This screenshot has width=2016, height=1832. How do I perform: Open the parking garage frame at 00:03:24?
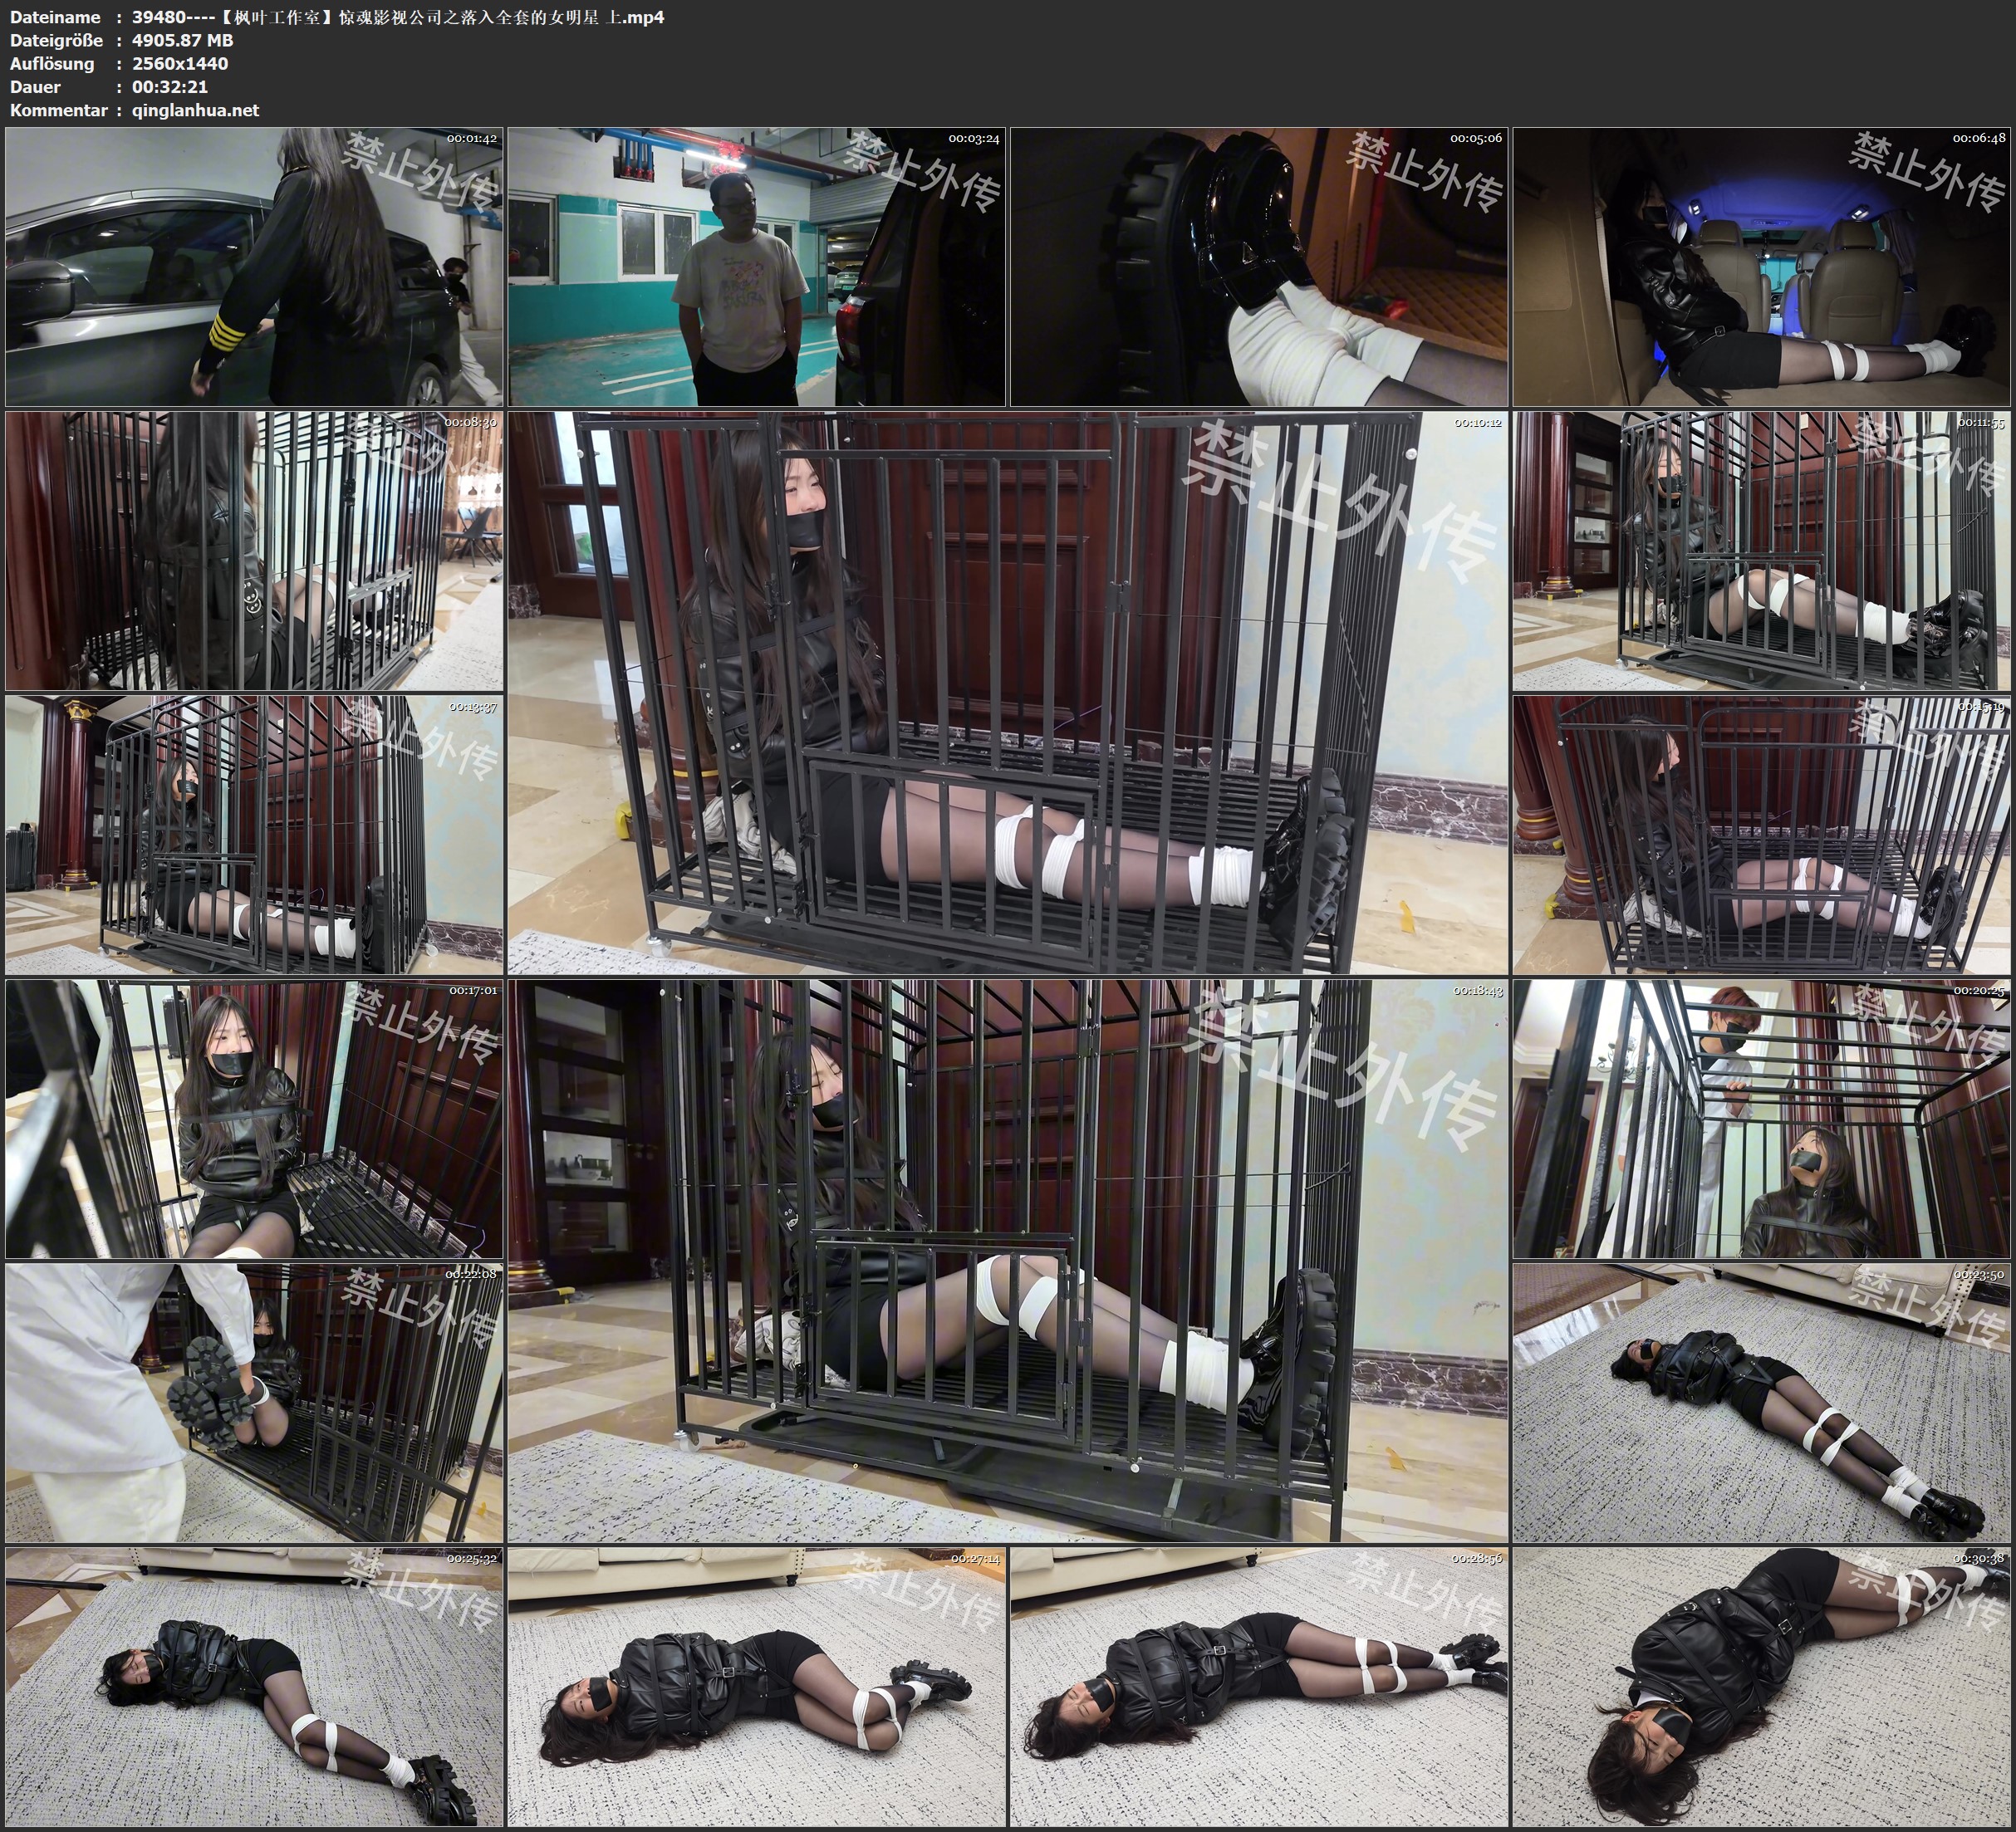[756, 266]
